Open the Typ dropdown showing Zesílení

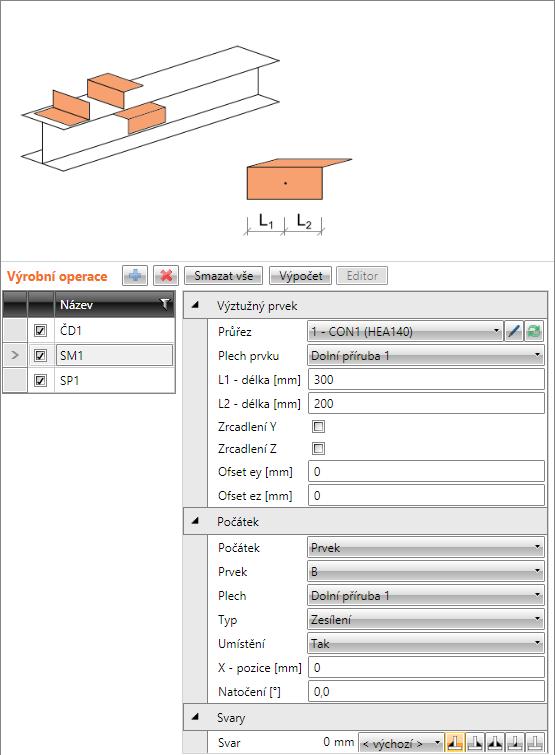click(x=426, y=619)
